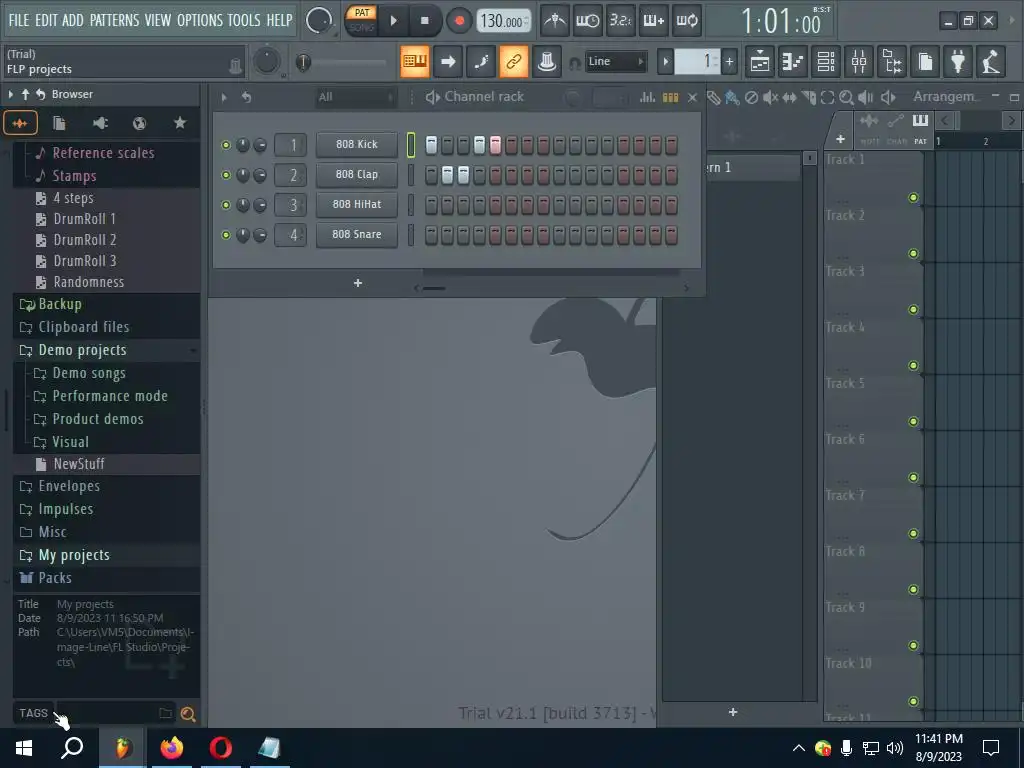Open the Mixer view icon
1024x768 pixels.
(859, 61)
